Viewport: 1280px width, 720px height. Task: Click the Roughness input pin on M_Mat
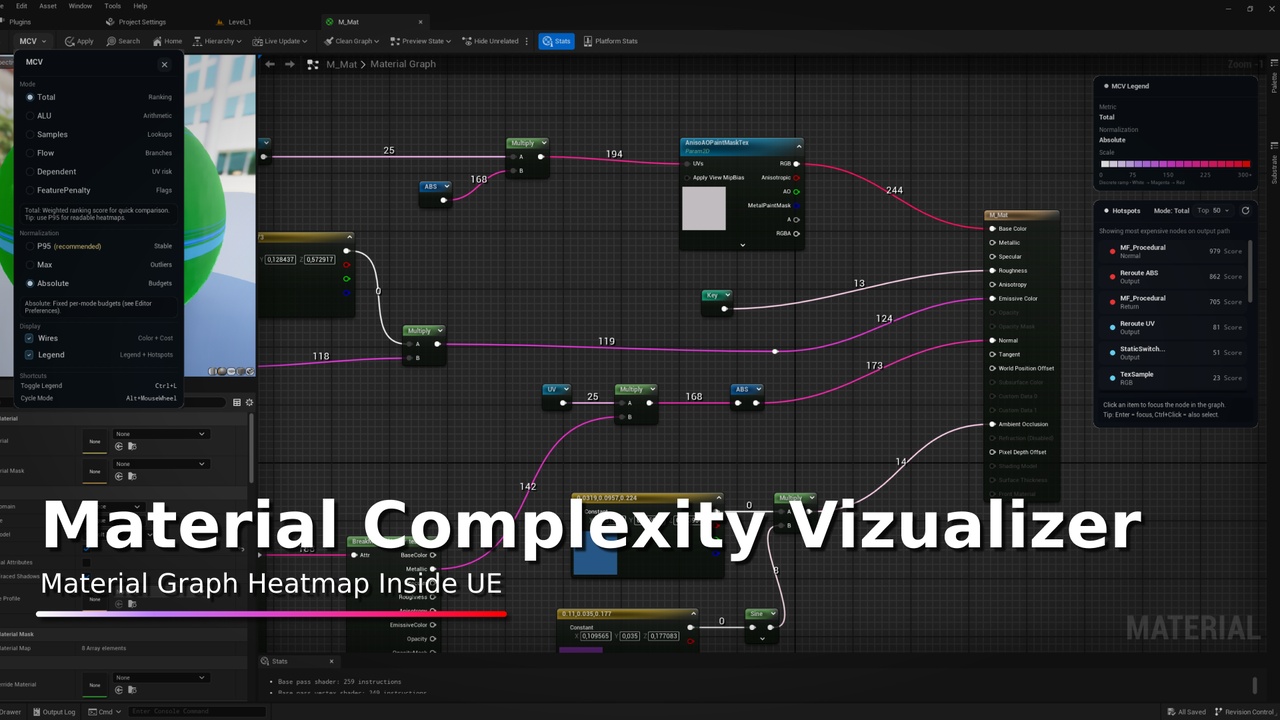coord(992,270)
